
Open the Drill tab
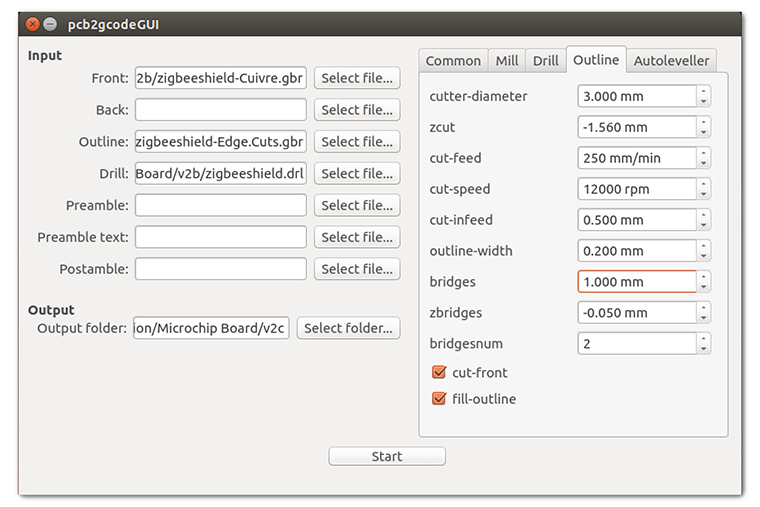545,61
